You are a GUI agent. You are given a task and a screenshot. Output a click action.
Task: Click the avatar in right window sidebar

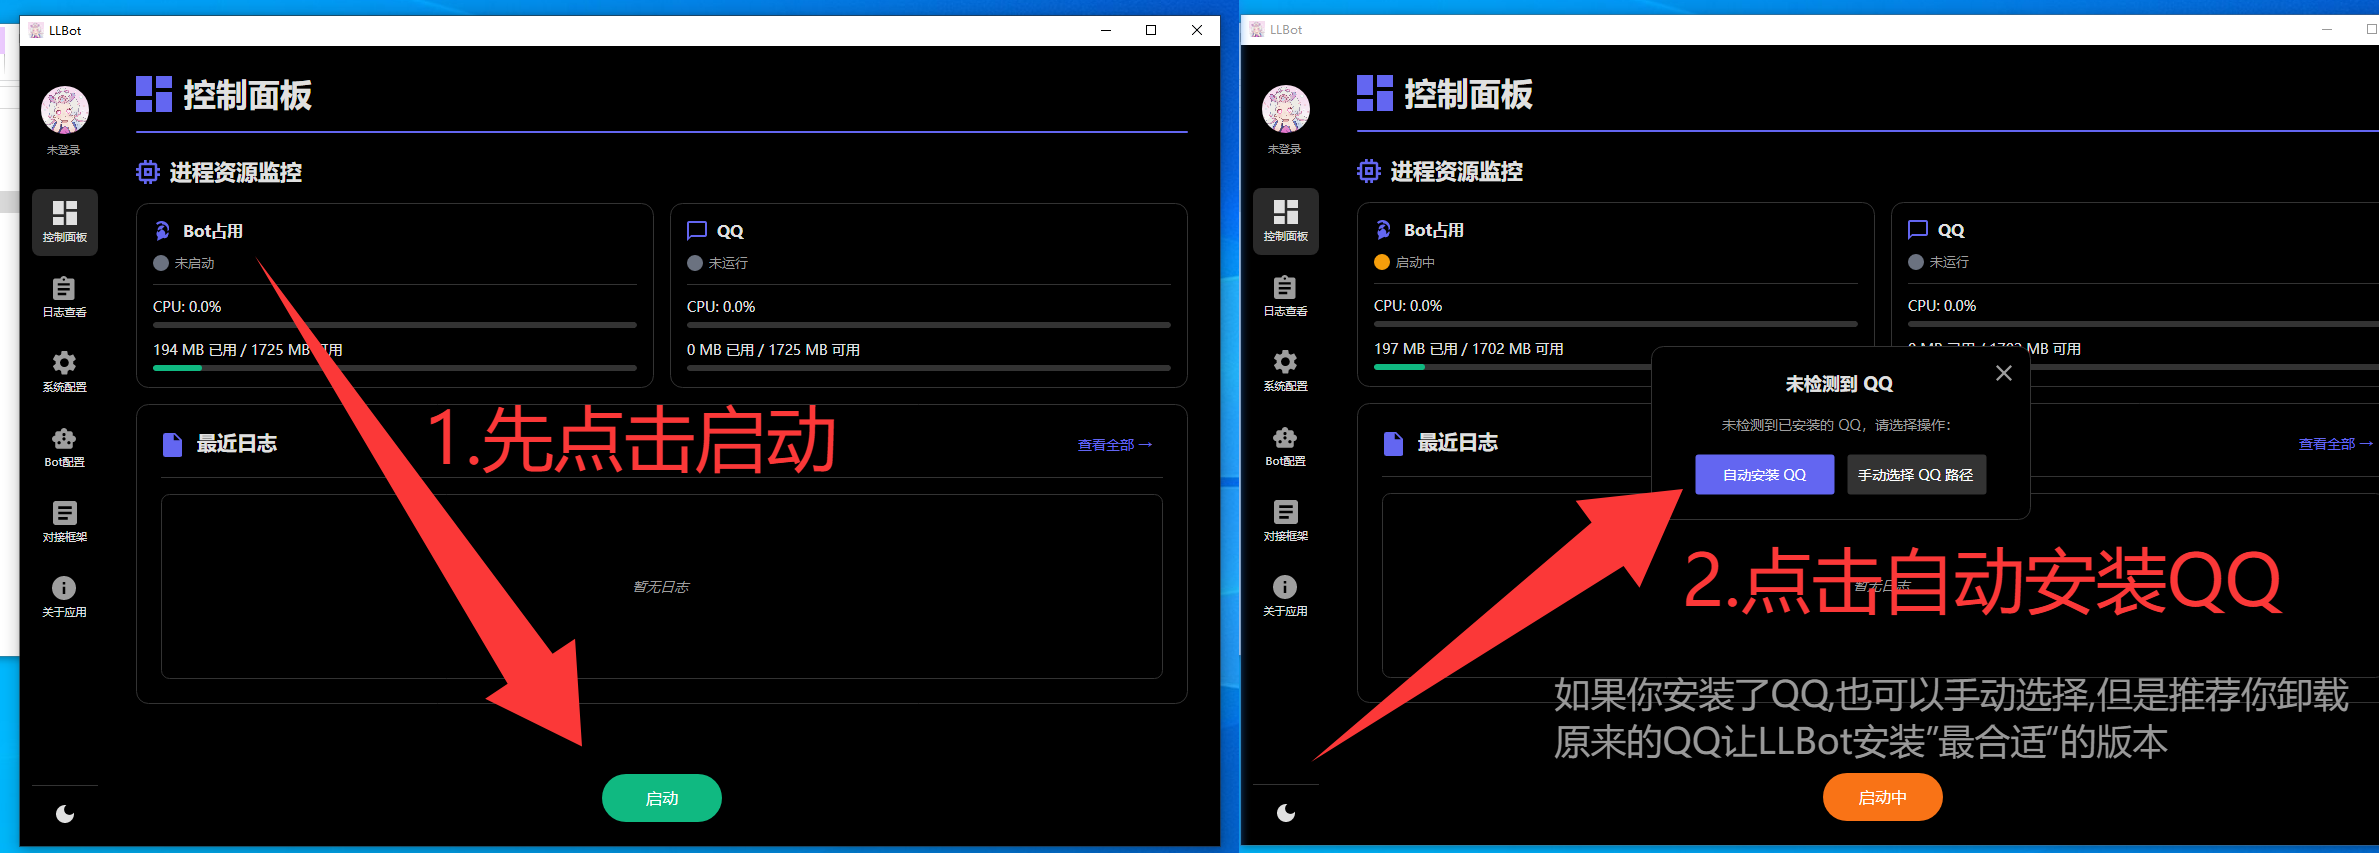coord(1286,109)
